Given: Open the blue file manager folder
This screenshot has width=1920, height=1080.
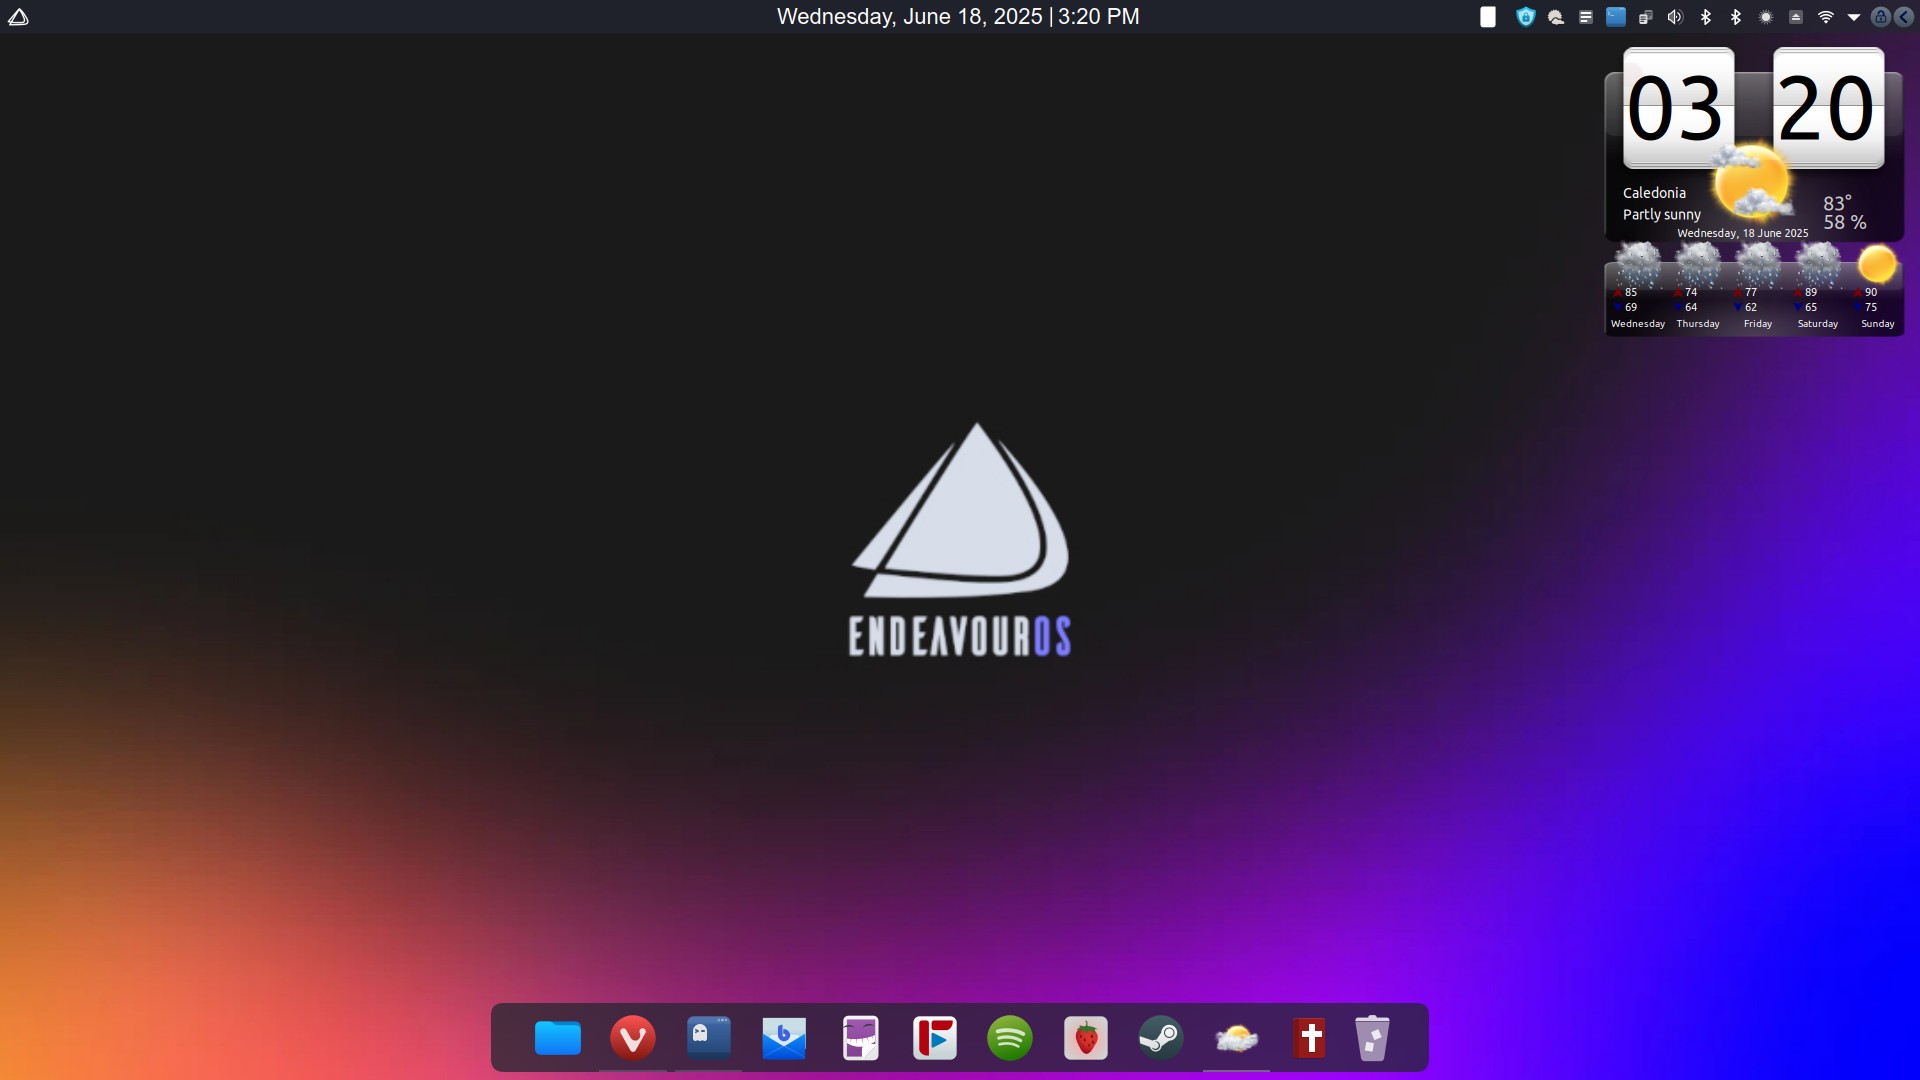Looking at the screenshot, I should coord(558,1038).
